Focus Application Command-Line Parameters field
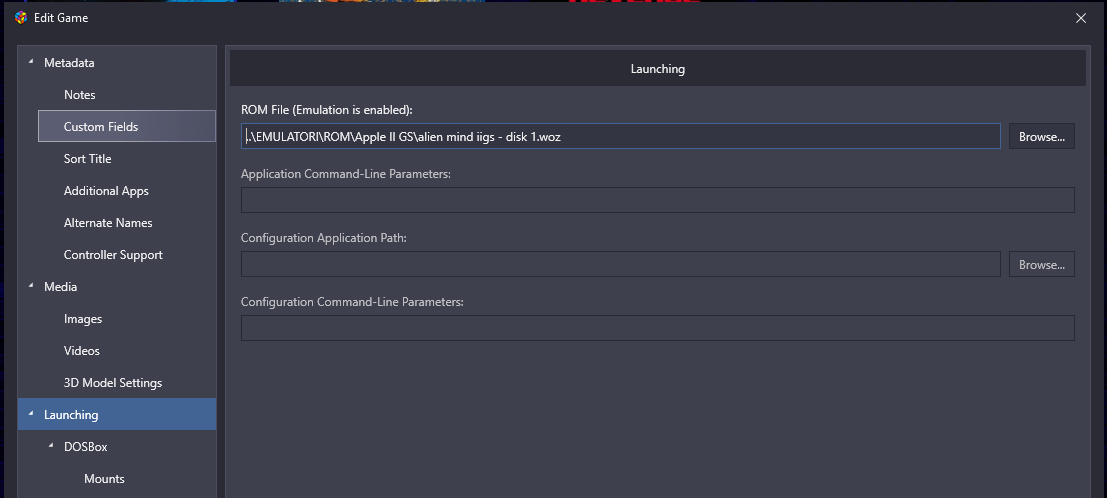Screen dimensions: 1107x498 658,200
